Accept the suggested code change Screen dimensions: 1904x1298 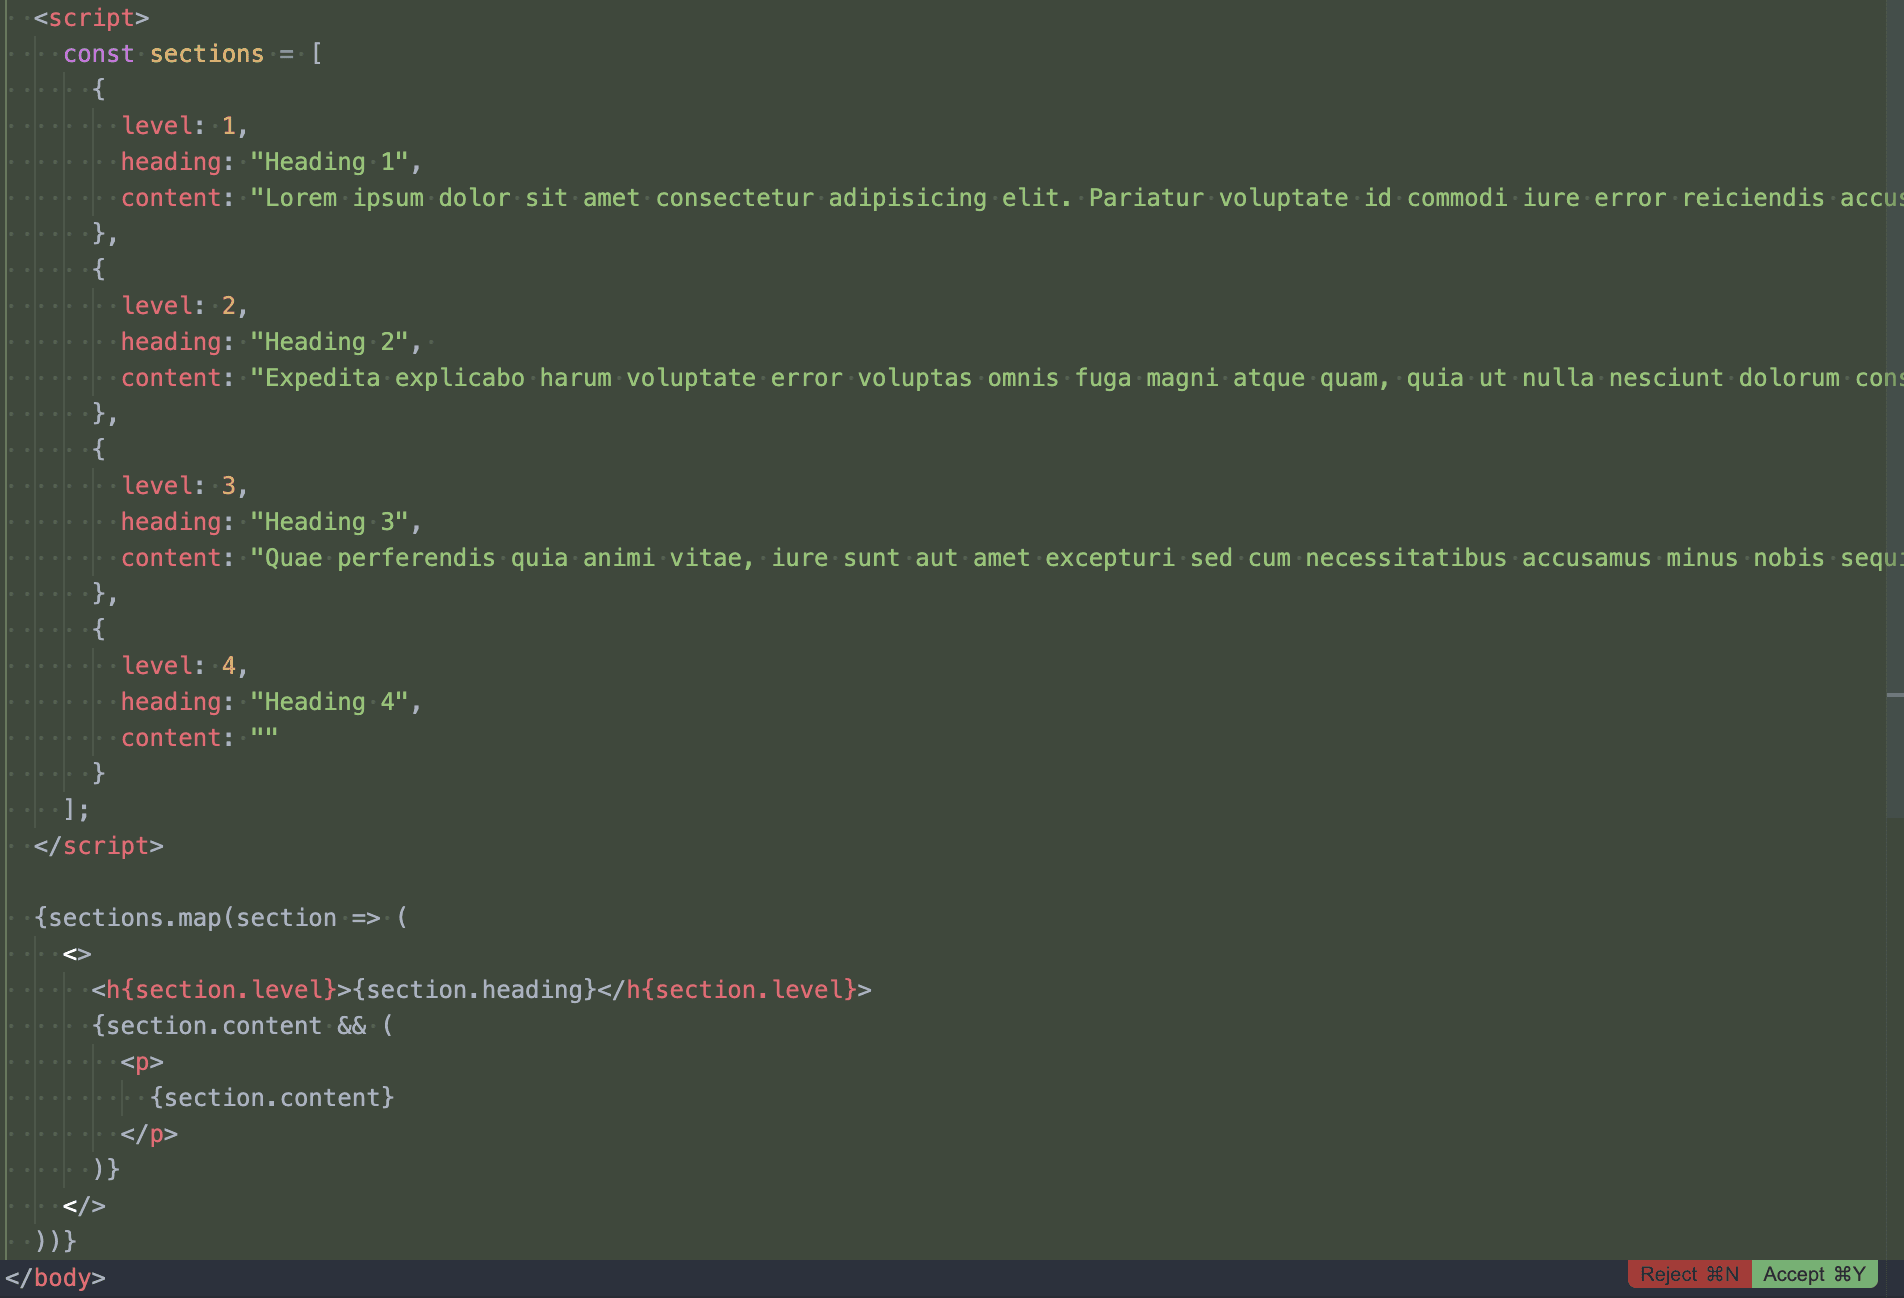pyautogui.click(x=1814, y=1274)
